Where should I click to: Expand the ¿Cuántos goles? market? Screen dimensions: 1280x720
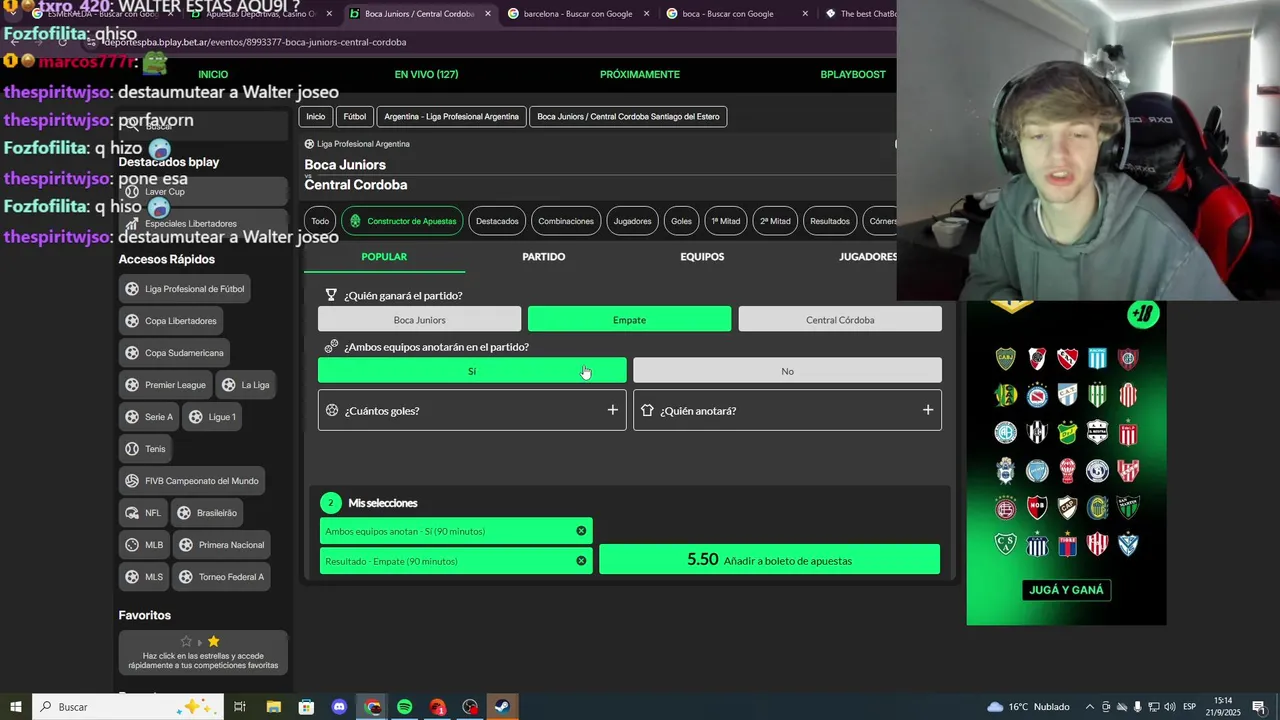(x=472, y=410)
